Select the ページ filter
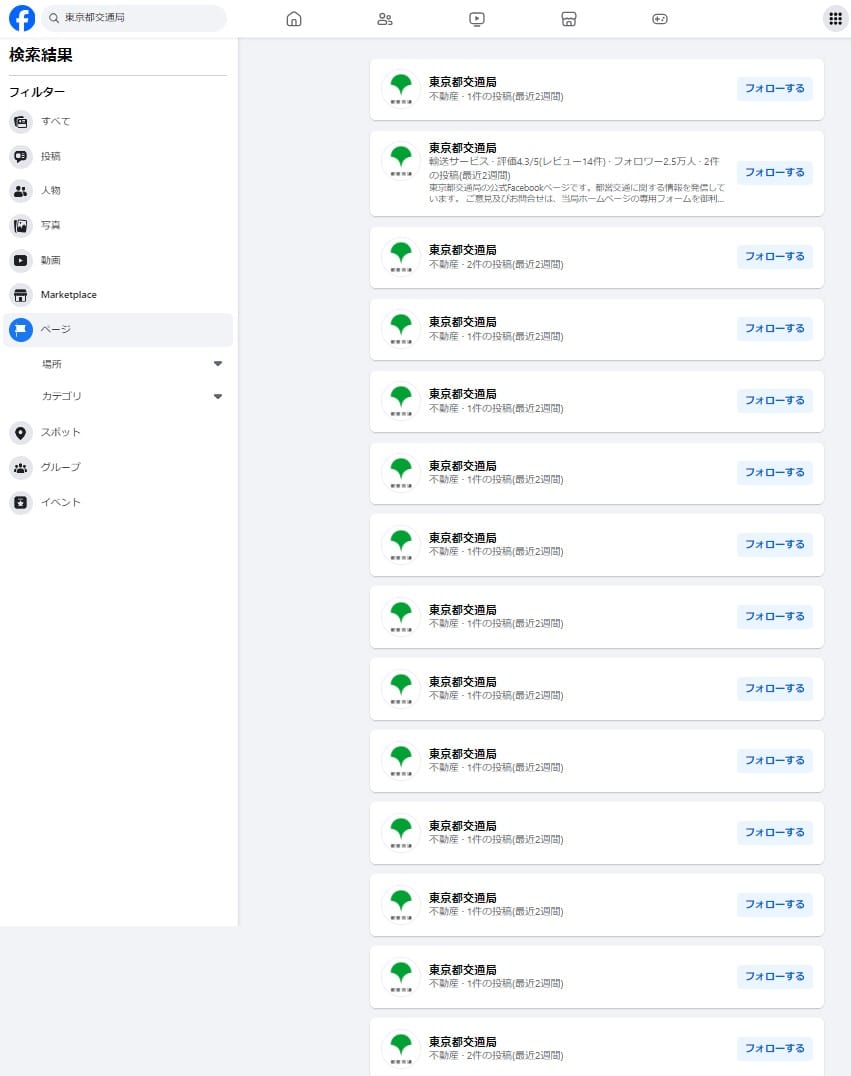The image size is (851, 1076). click(118, 329)
